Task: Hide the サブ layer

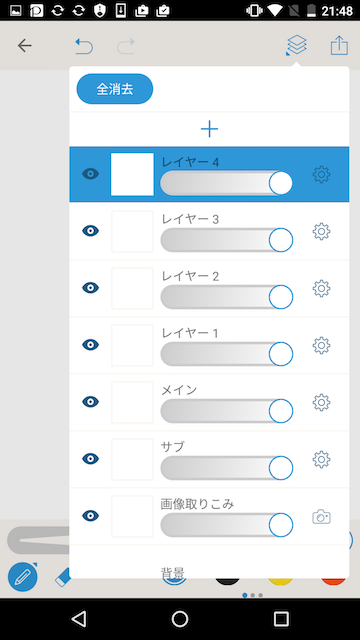Action: click(x=91, y=459)
